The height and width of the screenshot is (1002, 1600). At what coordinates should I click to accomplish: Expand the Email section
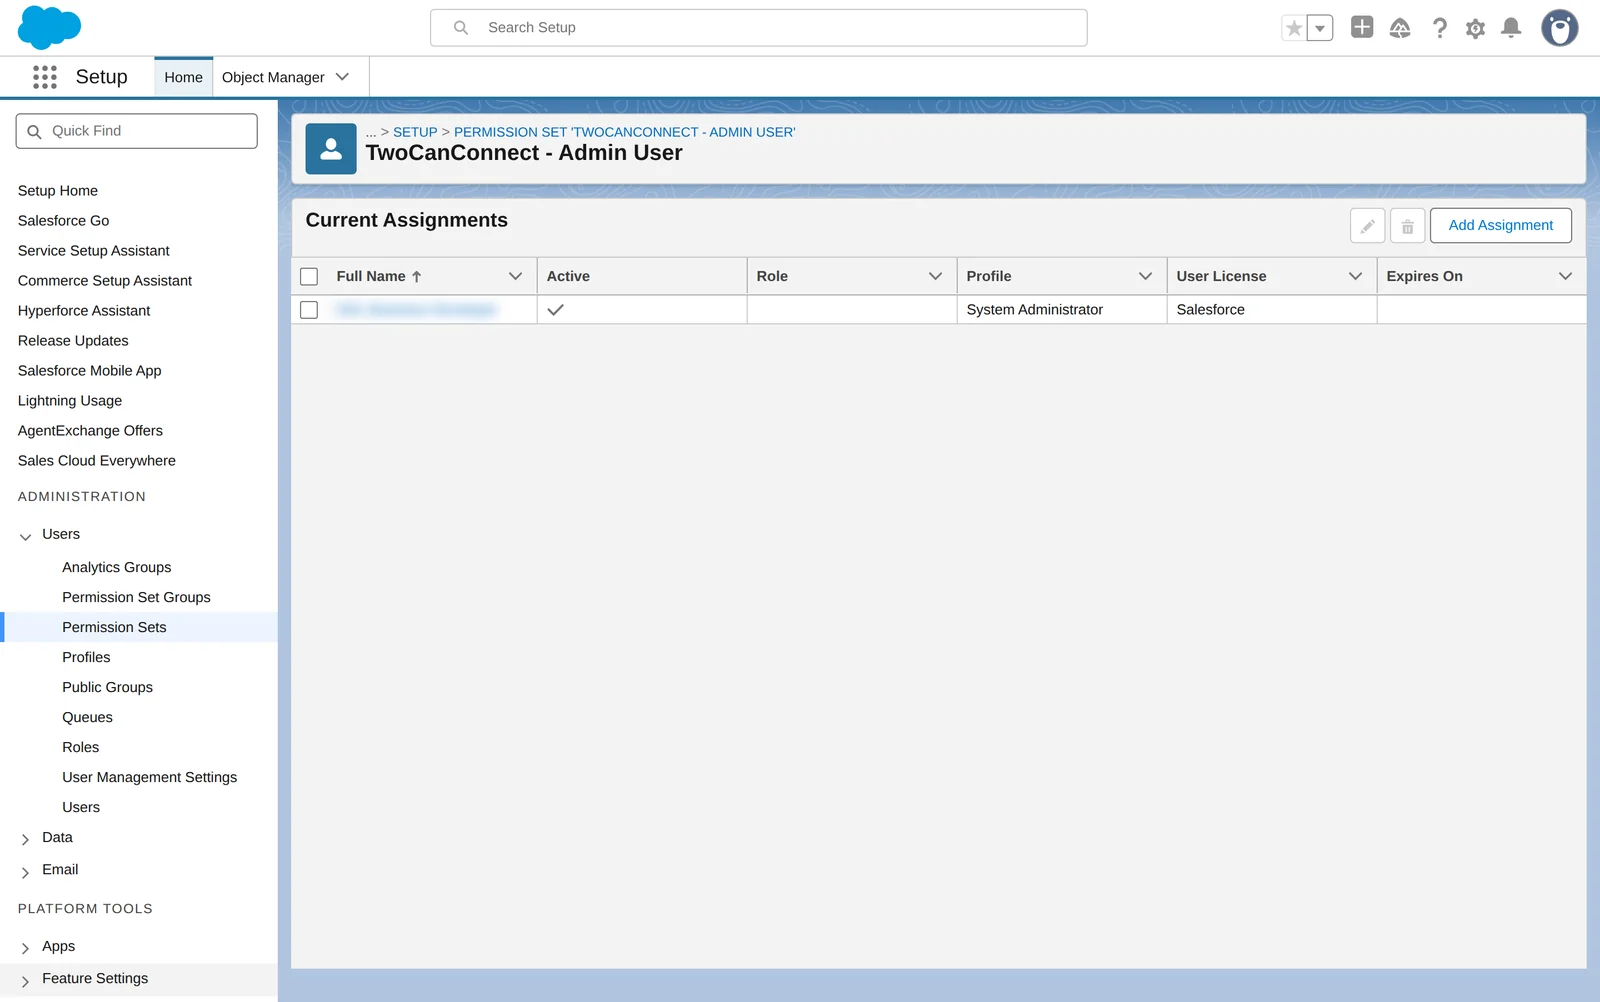coord(25,872)
